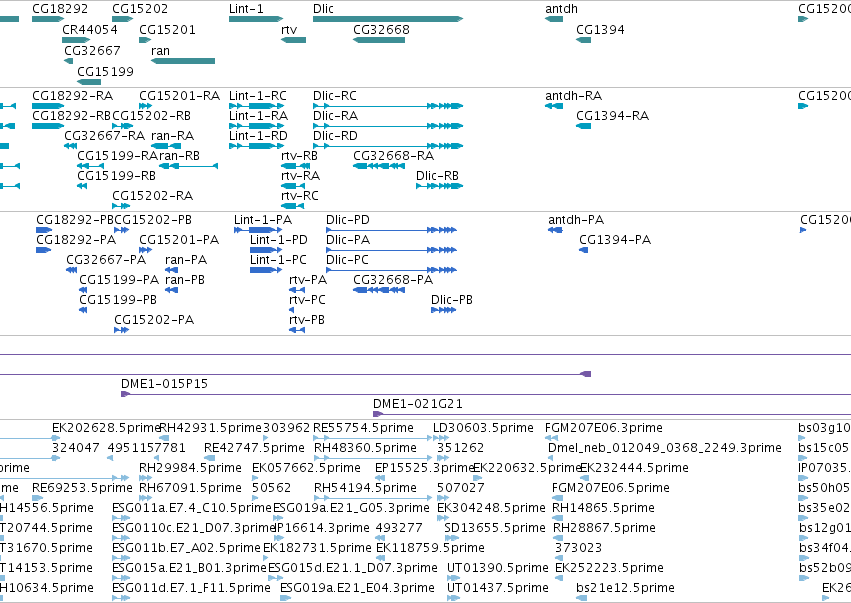Select the CG1394-PA protein label
The height and width of the screenshot is (603, 851).
615,240
